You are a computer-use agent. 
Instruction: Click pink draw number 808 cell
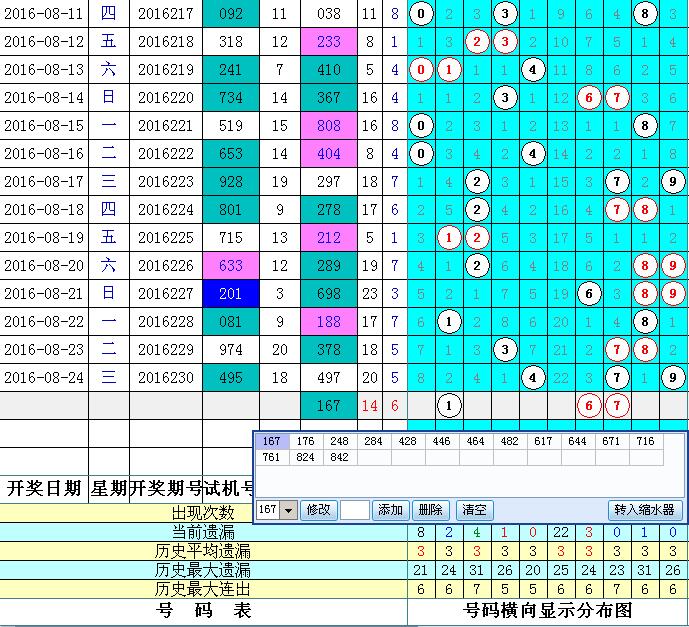click(329, 126)
